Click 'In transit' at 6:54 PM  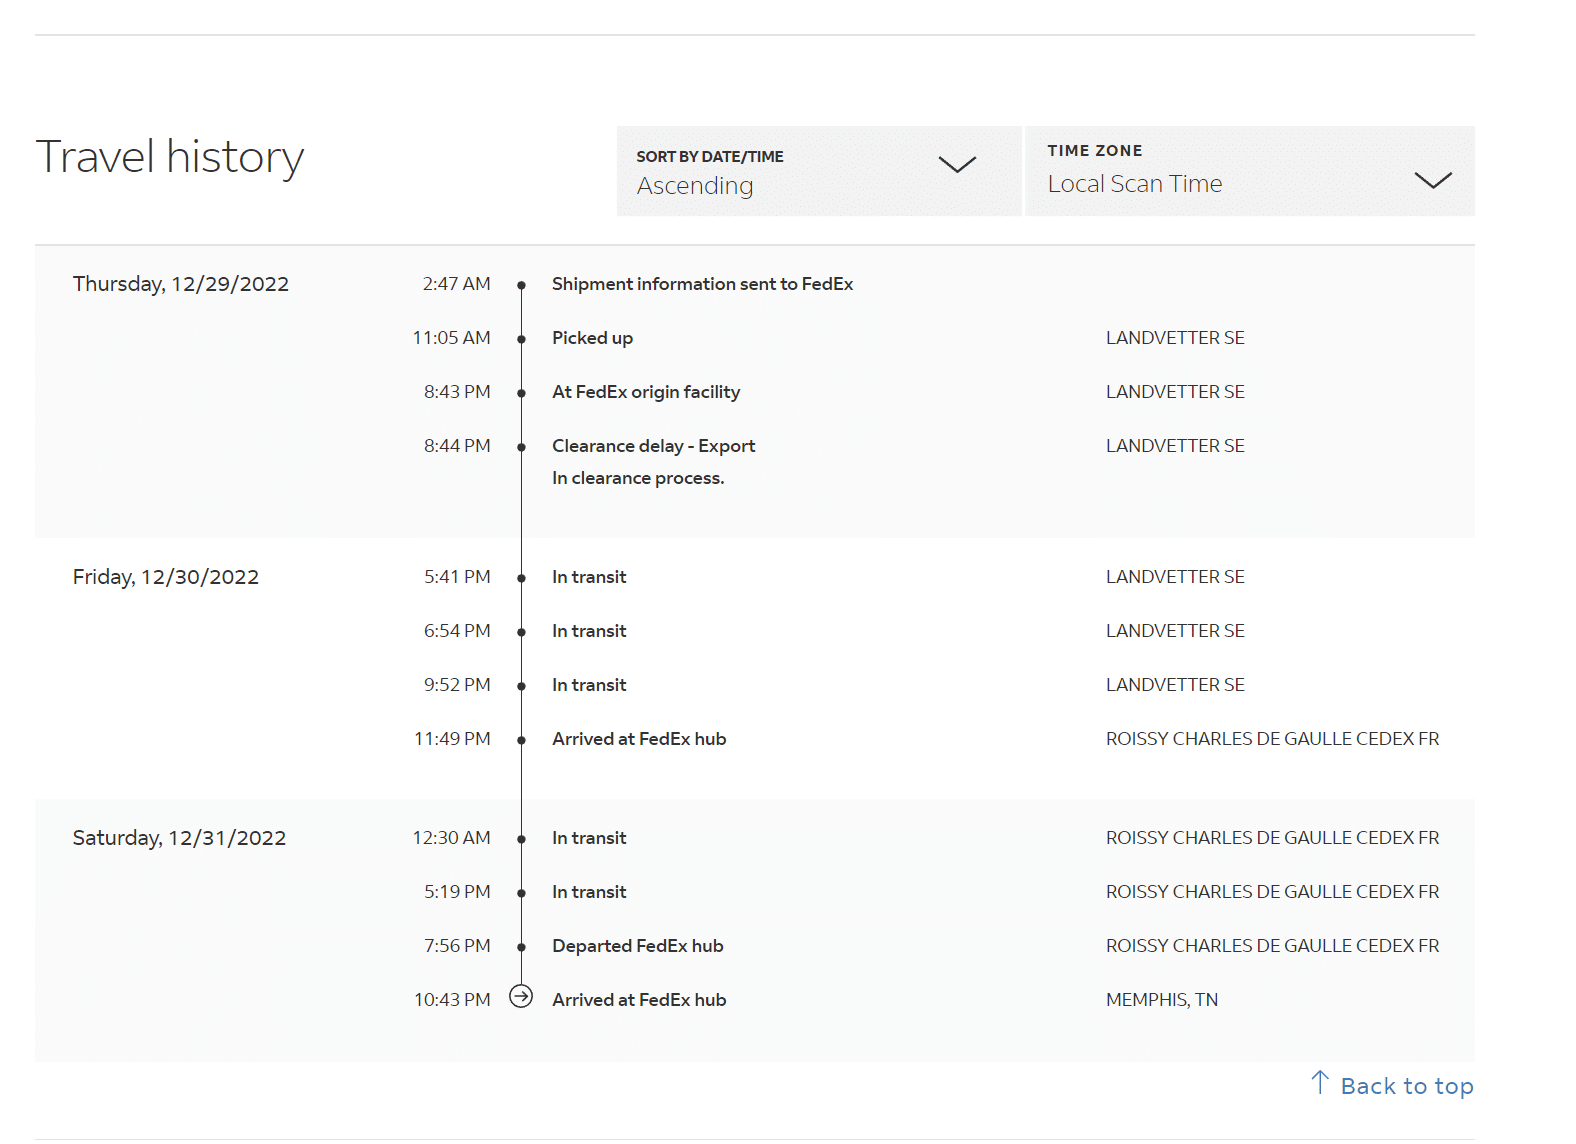coord(589,631)
